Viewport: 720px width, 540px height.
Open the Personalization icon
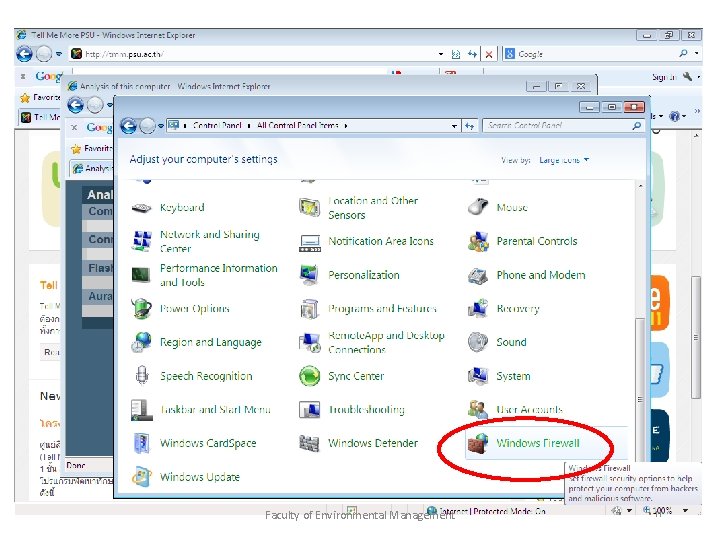click(309, 275)
